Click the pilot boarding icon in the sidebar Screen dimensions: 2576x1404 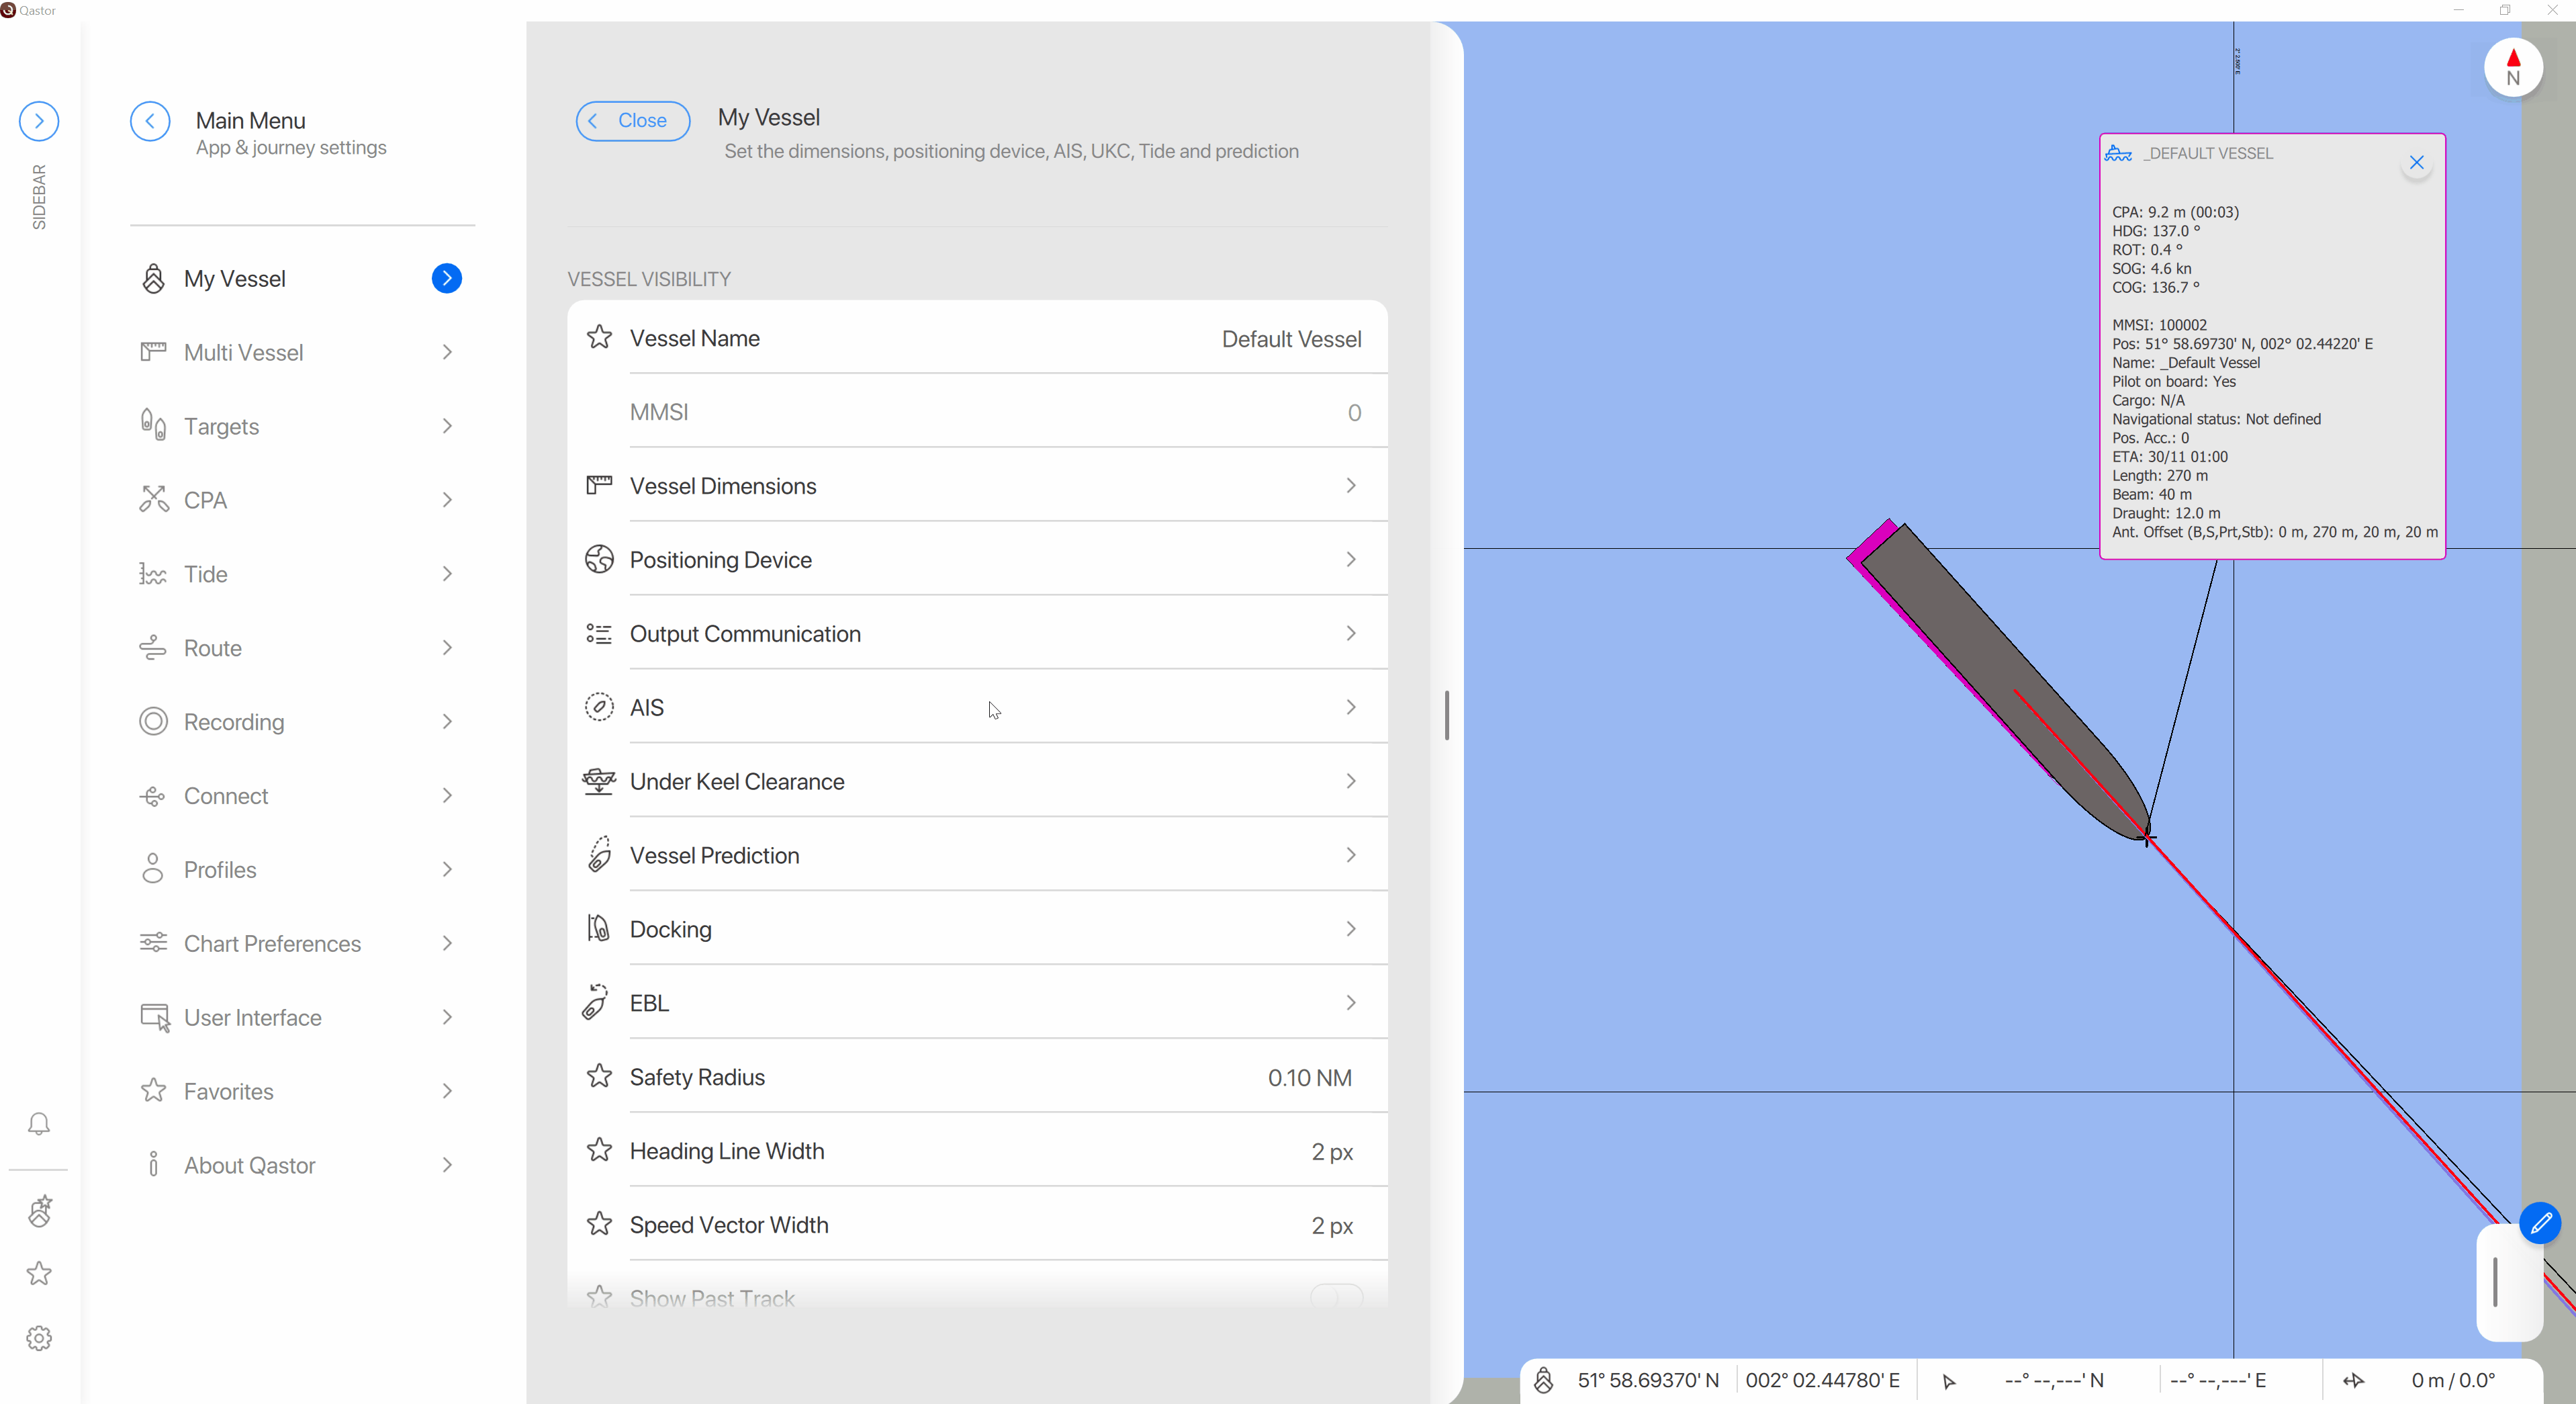[x=40, y=1211]
